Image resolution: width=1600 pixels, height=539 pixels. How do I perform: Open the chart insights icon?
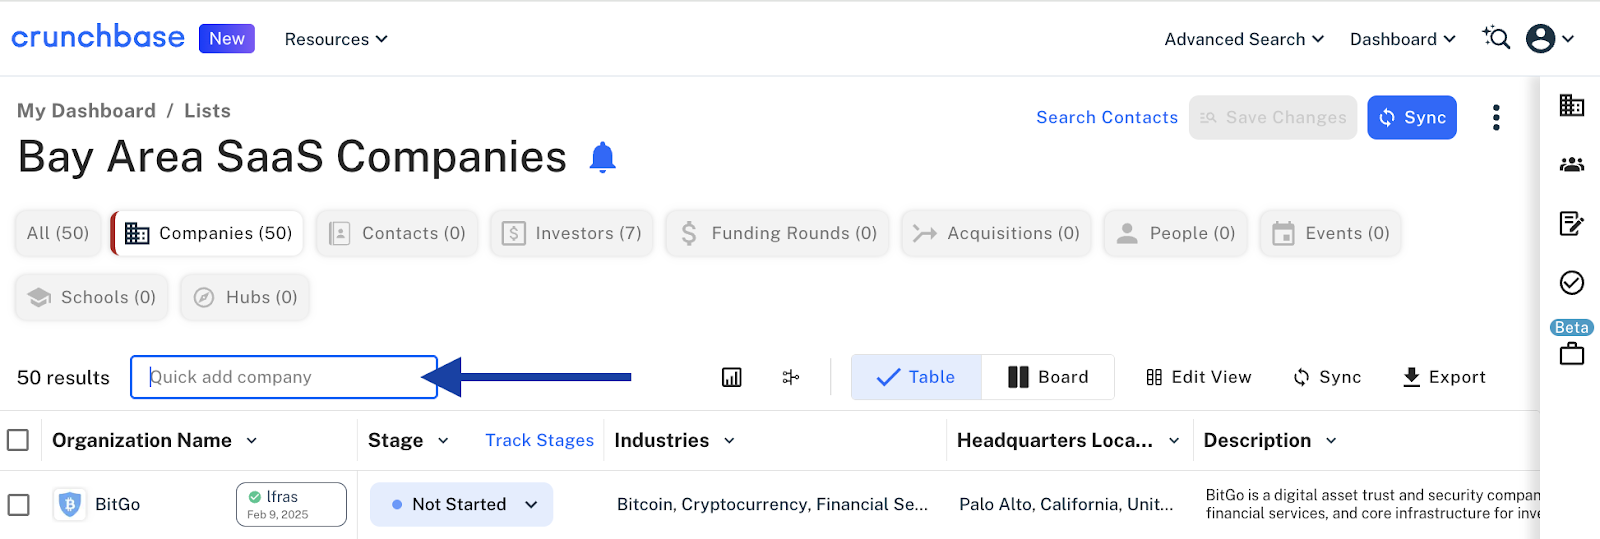pyautogui.click(x=732, y=377)
